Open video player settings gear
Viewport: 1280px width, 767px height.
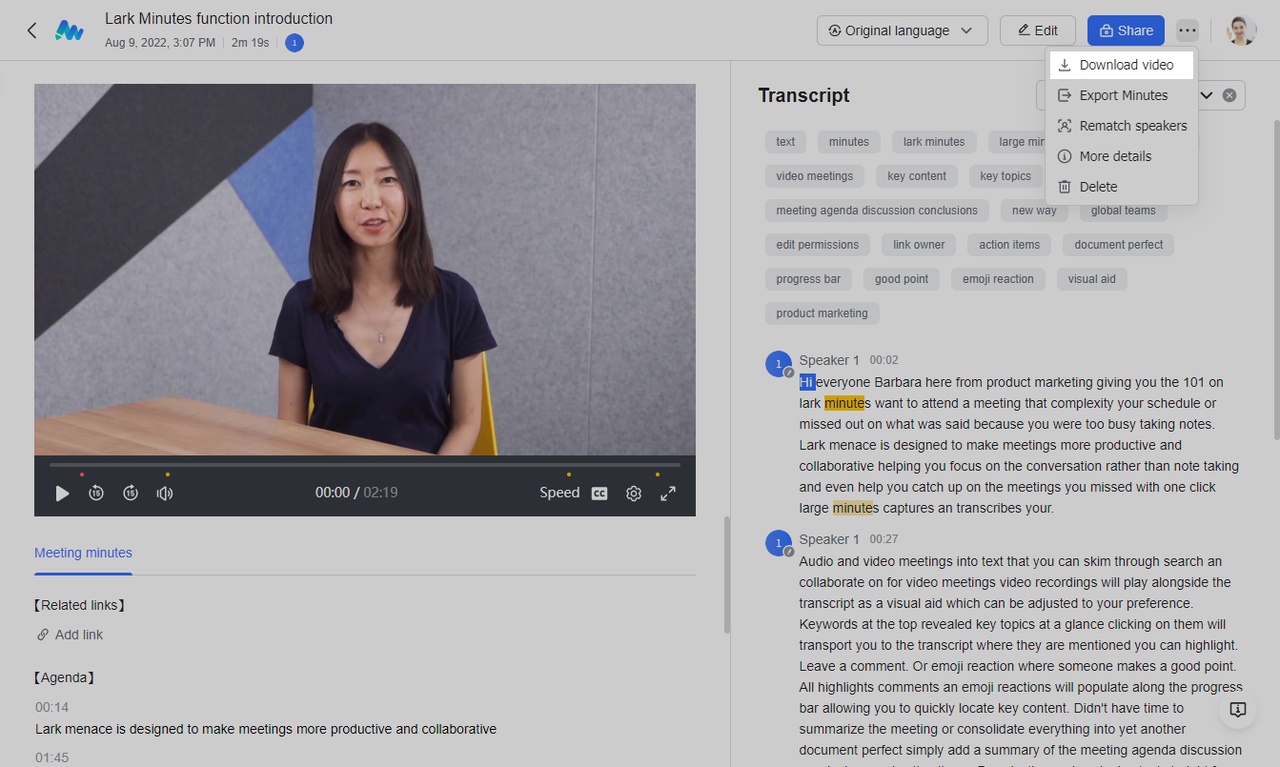[633, 493]
